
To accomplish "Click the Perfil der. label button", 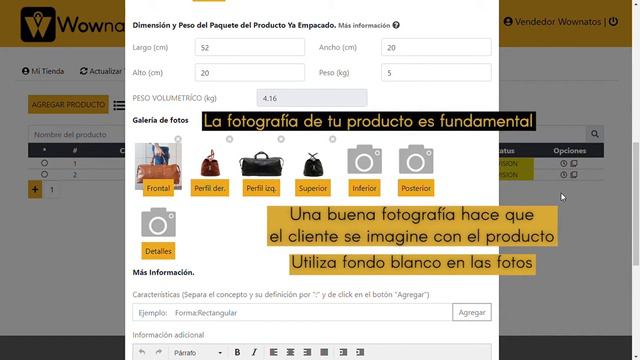I will pyautogui.click(x=210, y=188).
